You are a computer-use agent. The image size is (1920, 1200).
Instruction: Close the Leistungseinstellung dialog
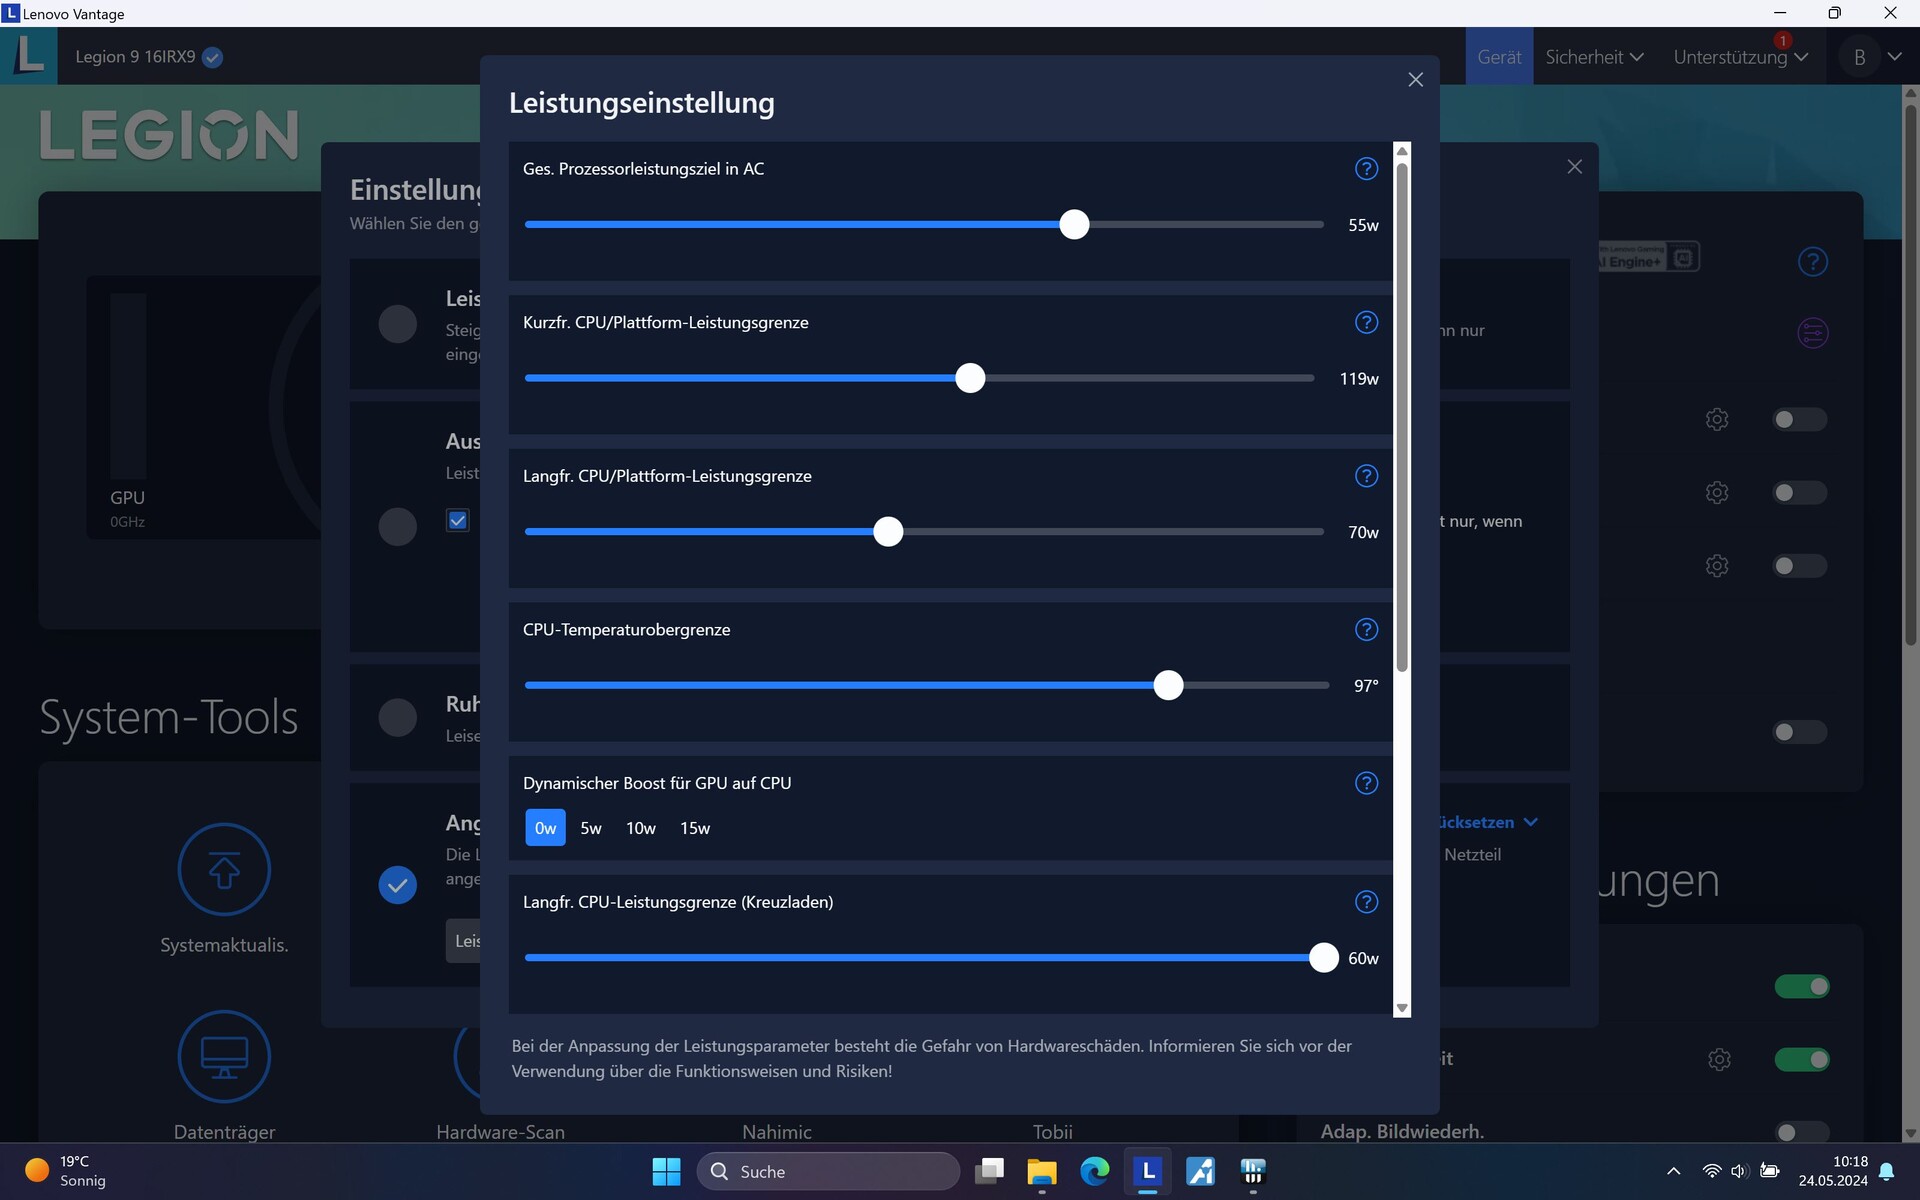tap(1415, 80)
